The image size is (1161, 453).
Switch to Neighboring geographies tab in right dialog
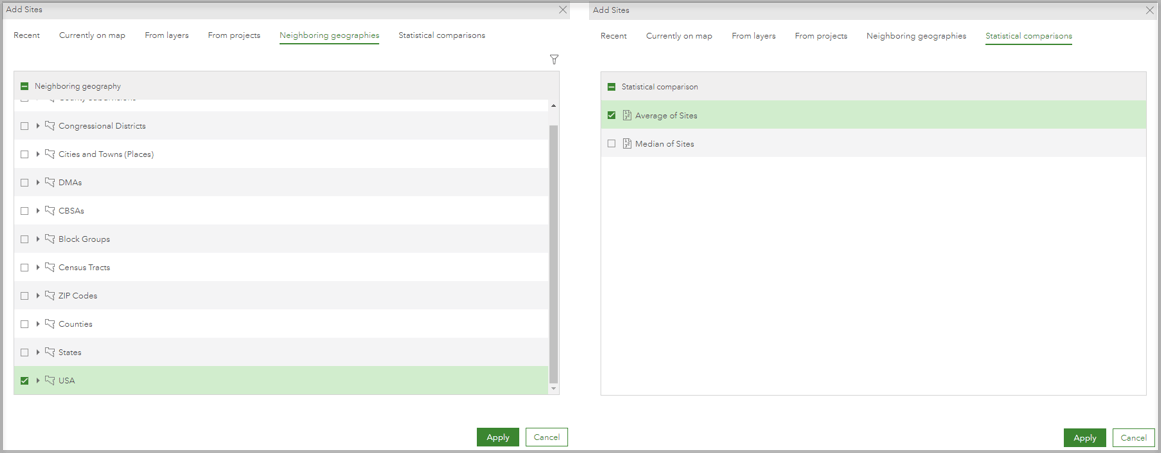click(x=917, y=36)
